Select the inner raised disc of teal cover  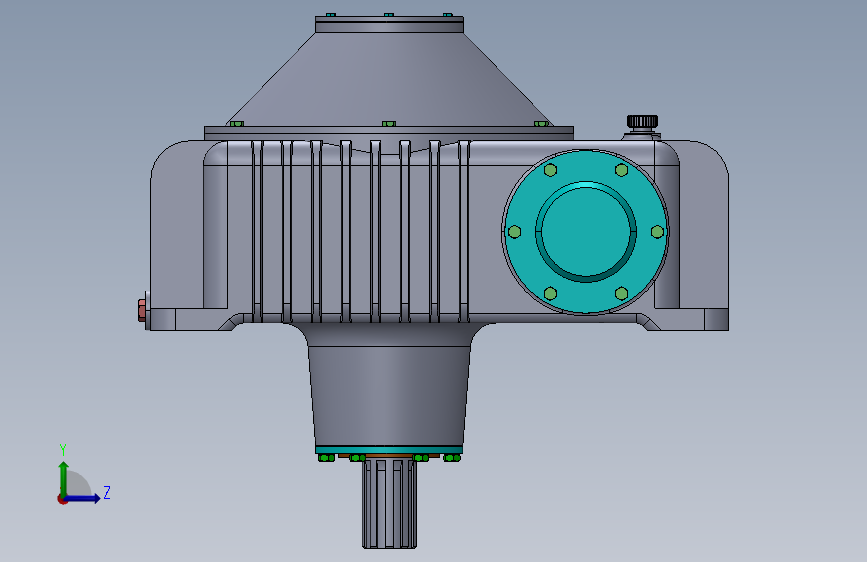tap(586, 231)
